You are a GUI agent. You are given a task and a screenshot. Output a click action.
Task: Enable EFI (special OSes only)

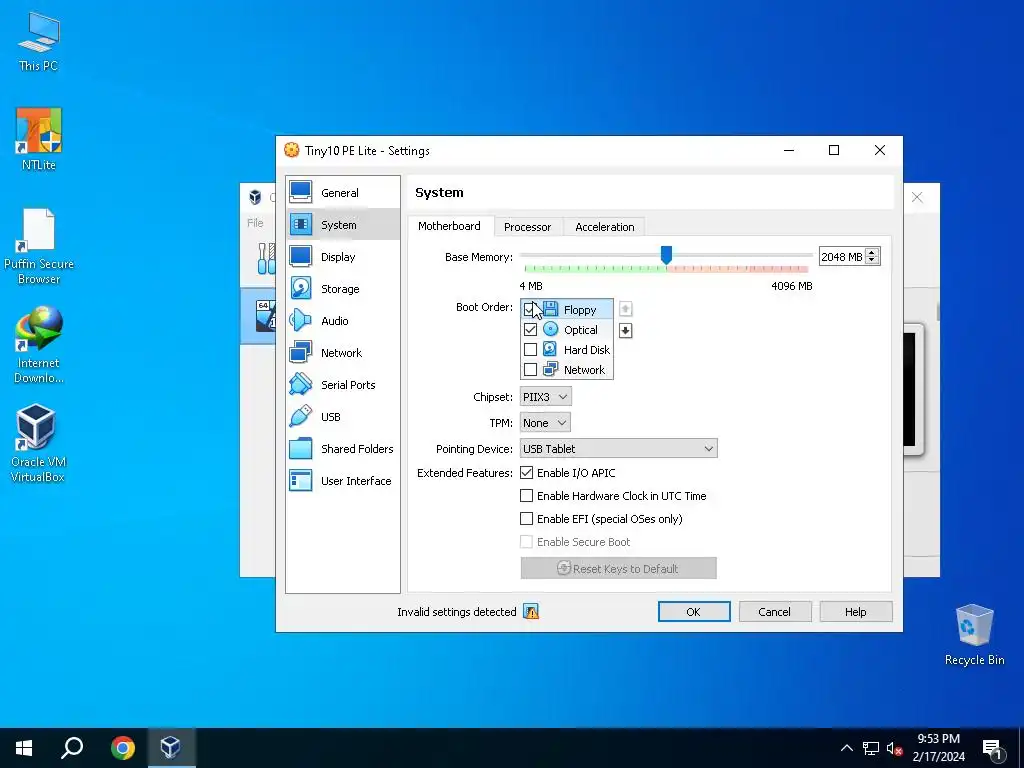(526, 519)
